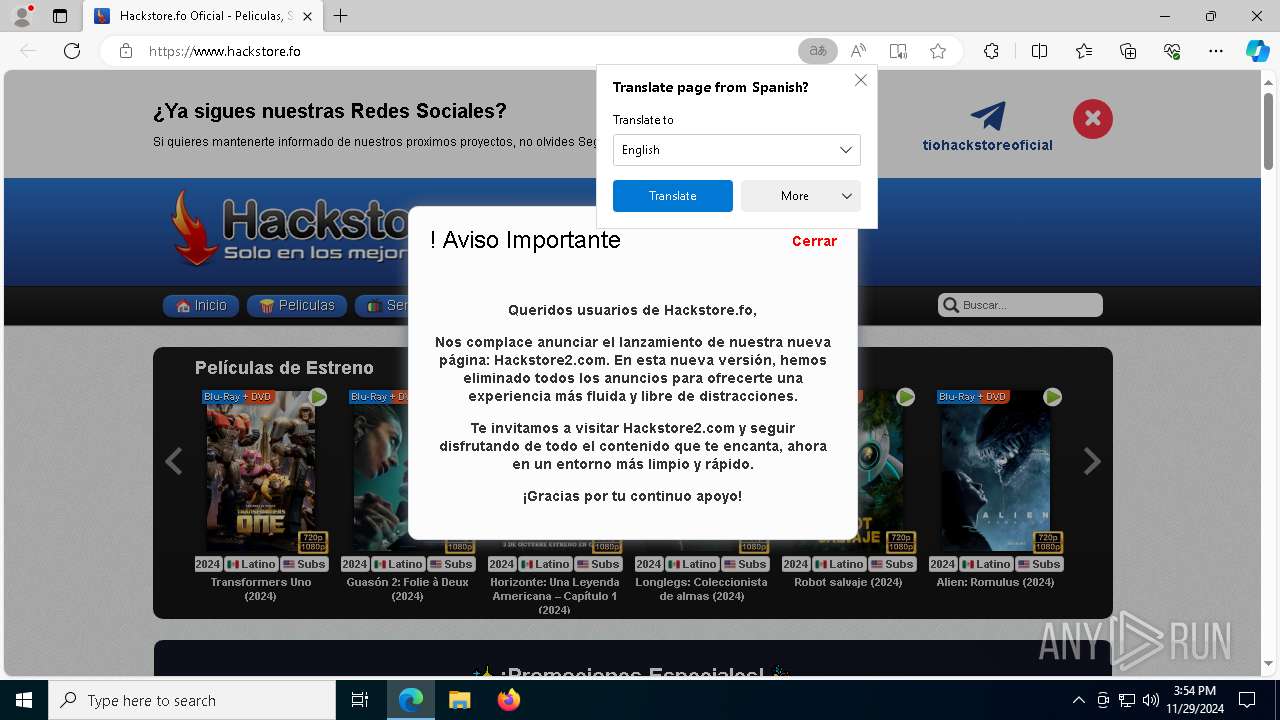Dismiss social banner with red X
The height and width of the screenshot is (720, 1280).
[x=1093, y=119]
